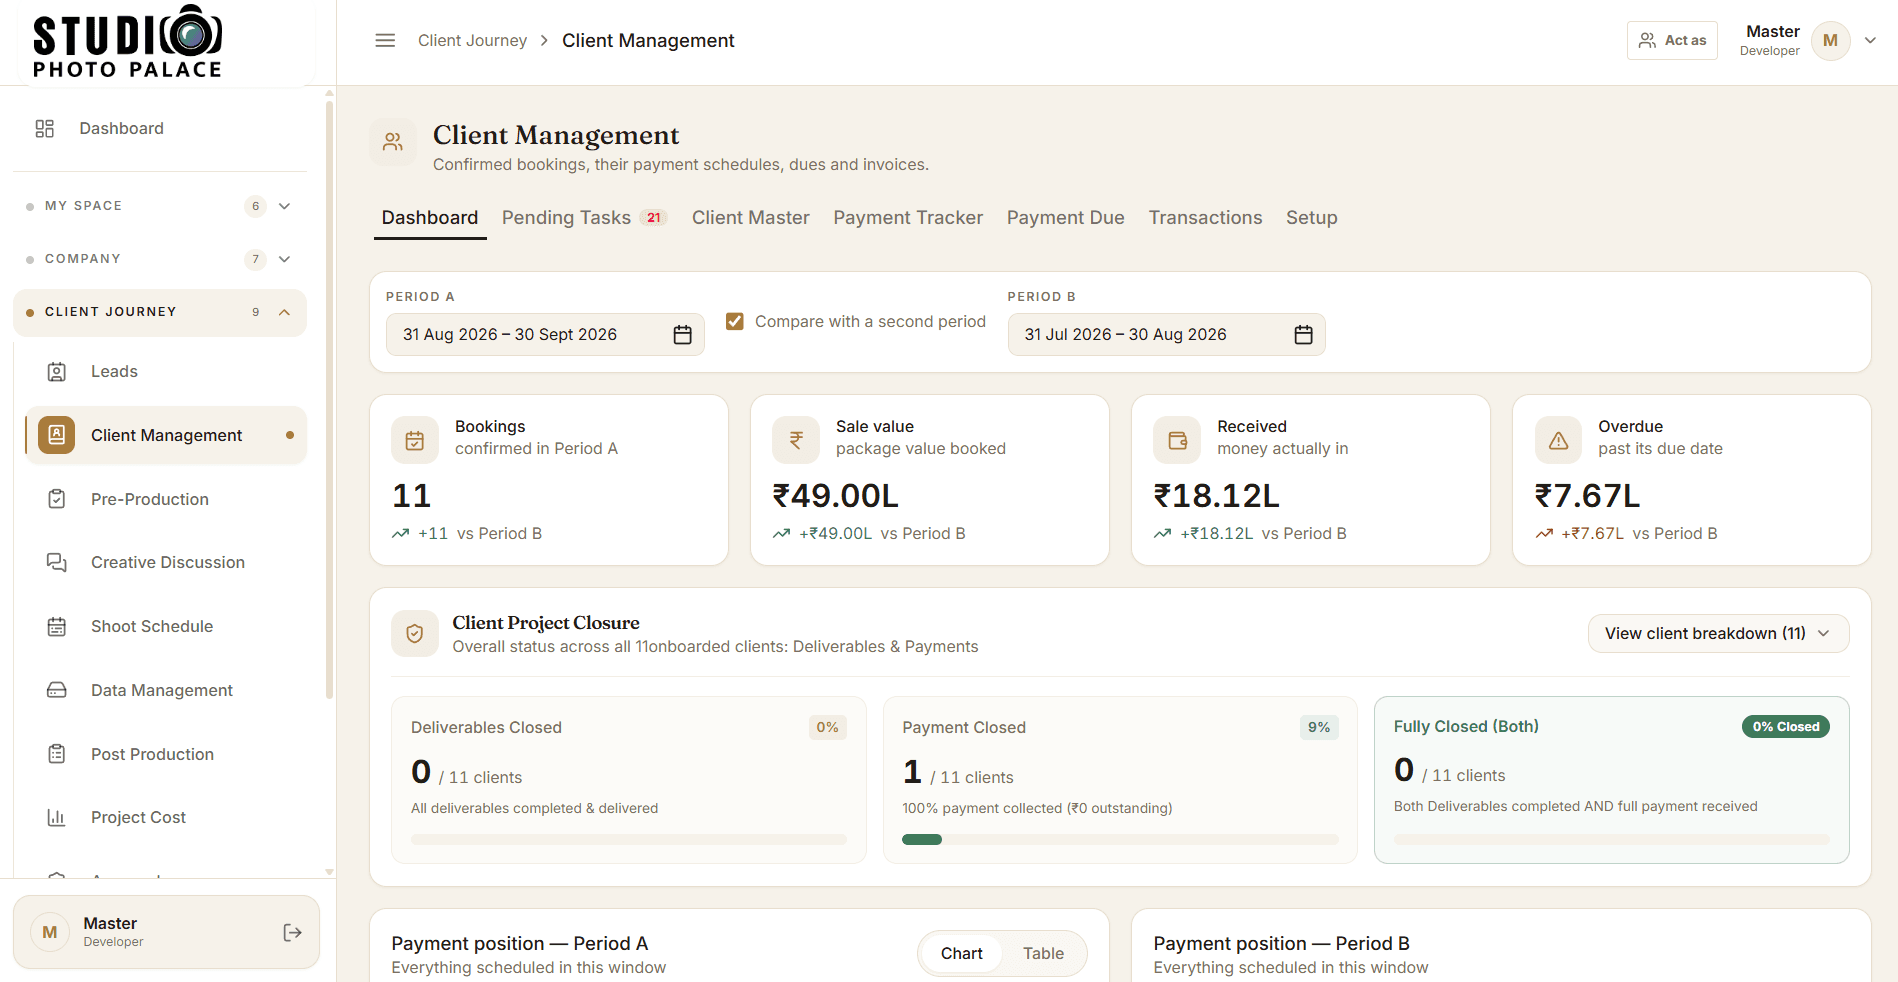Open the Setup tab
Viewport: 1898px width, 982px height.
pyautogui.click(x=1311, y=218)
